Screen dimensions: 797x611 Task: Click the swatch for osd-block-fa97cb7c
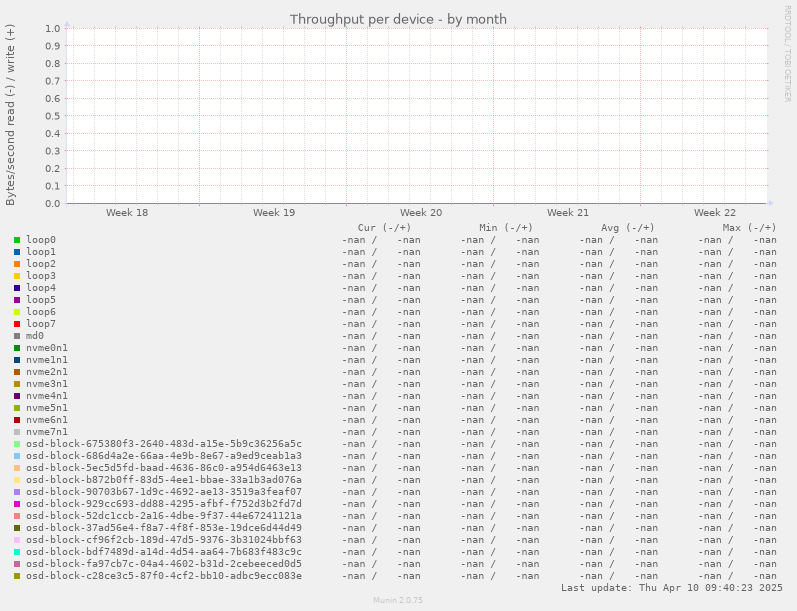(x=17, y=564)
